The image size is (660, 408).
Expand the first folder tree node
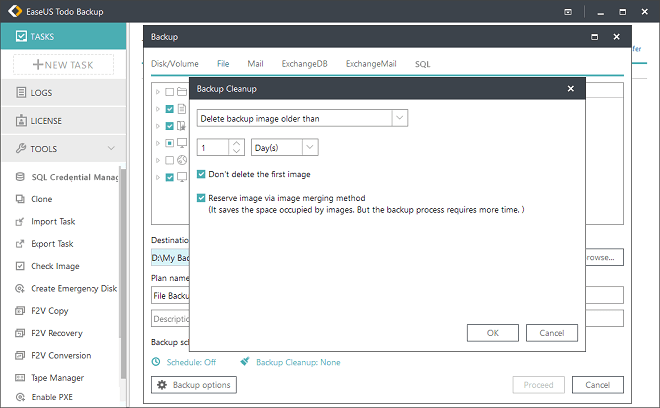click(x=158, y=92)
